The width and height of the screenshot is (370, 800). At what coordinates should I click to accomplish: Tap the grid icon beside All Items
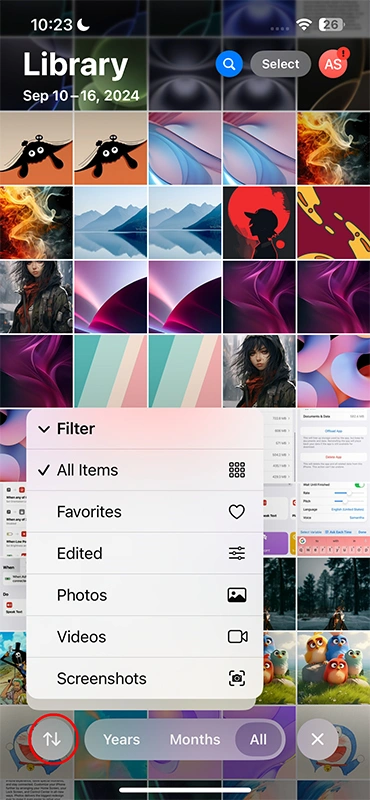237,470
